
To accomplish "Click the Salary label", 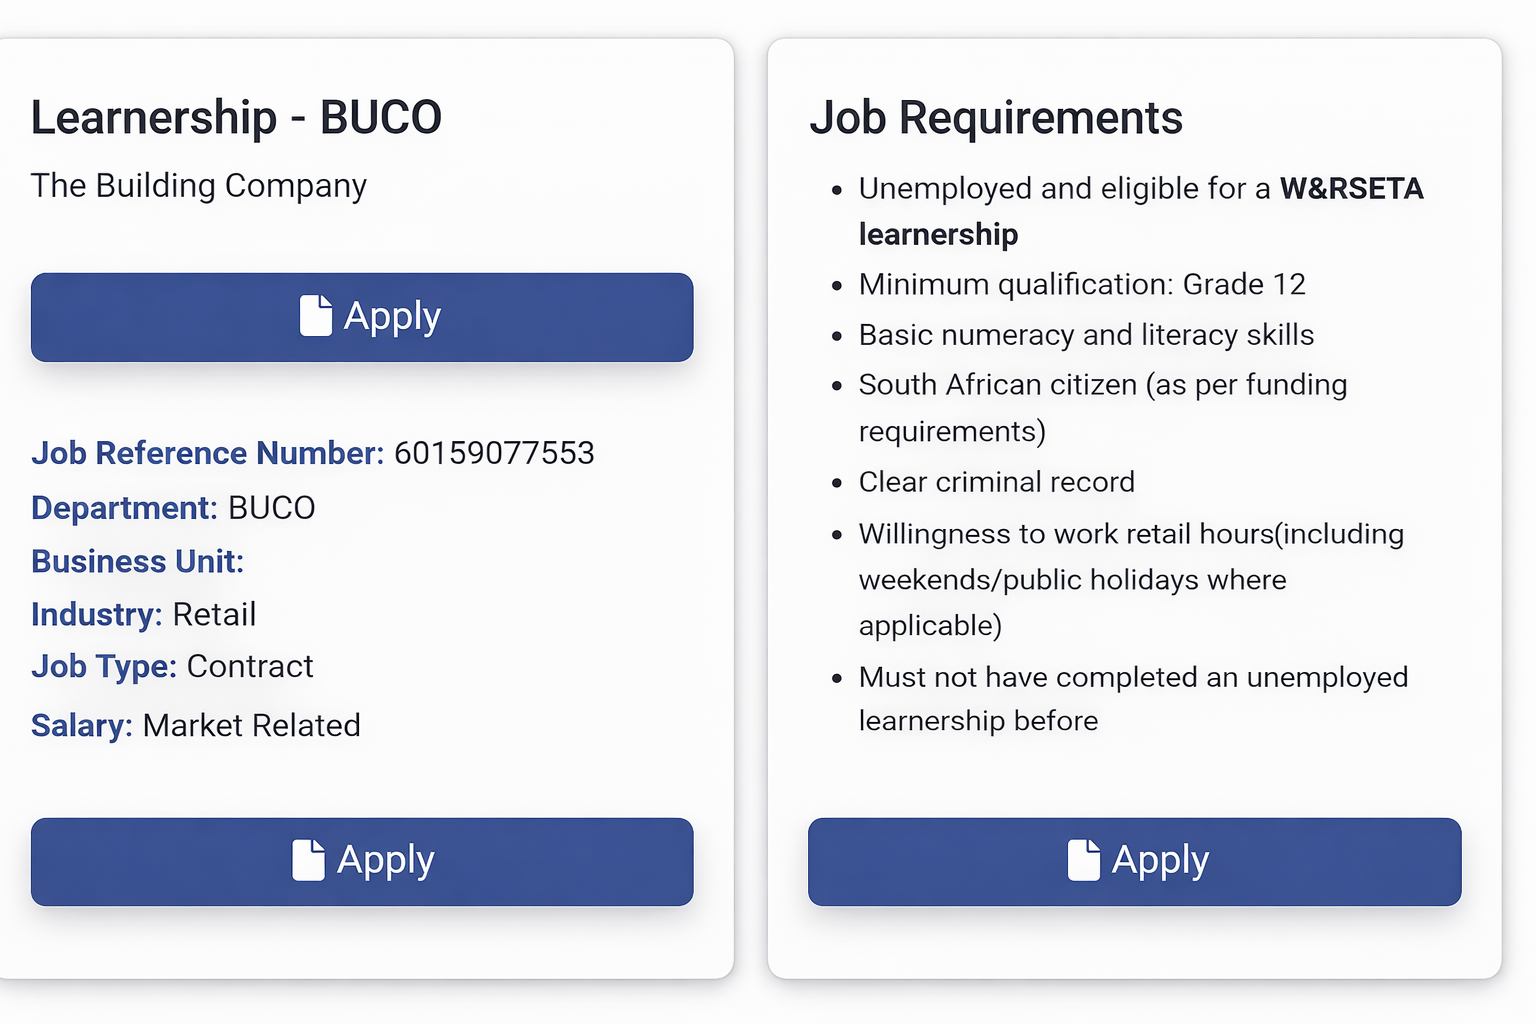I will (x=81, y=725).
